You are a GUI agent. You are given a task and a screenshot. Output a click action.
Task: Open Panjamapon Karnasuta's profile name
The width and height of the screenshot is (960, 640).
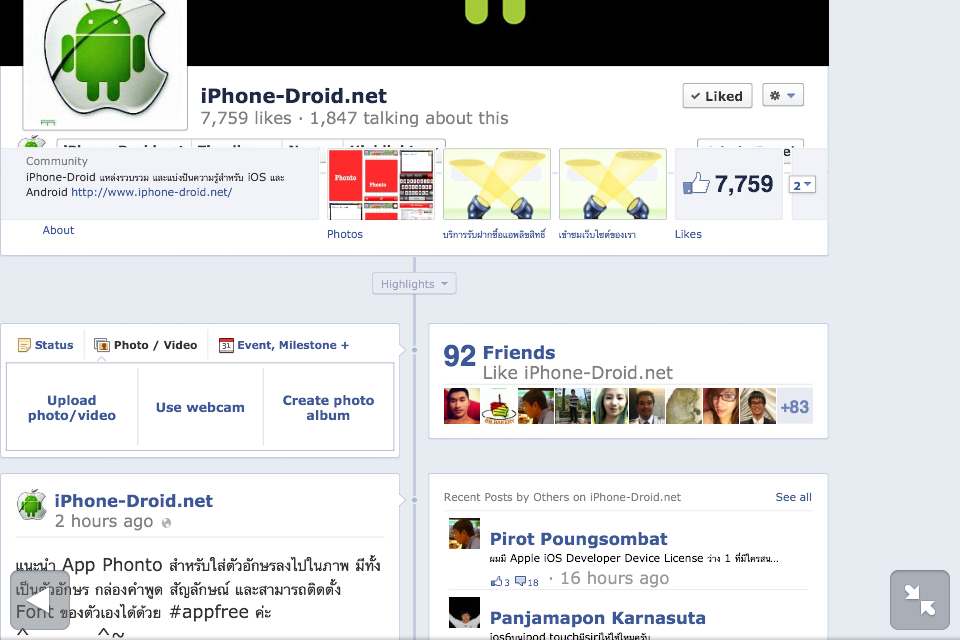[598, 618]
